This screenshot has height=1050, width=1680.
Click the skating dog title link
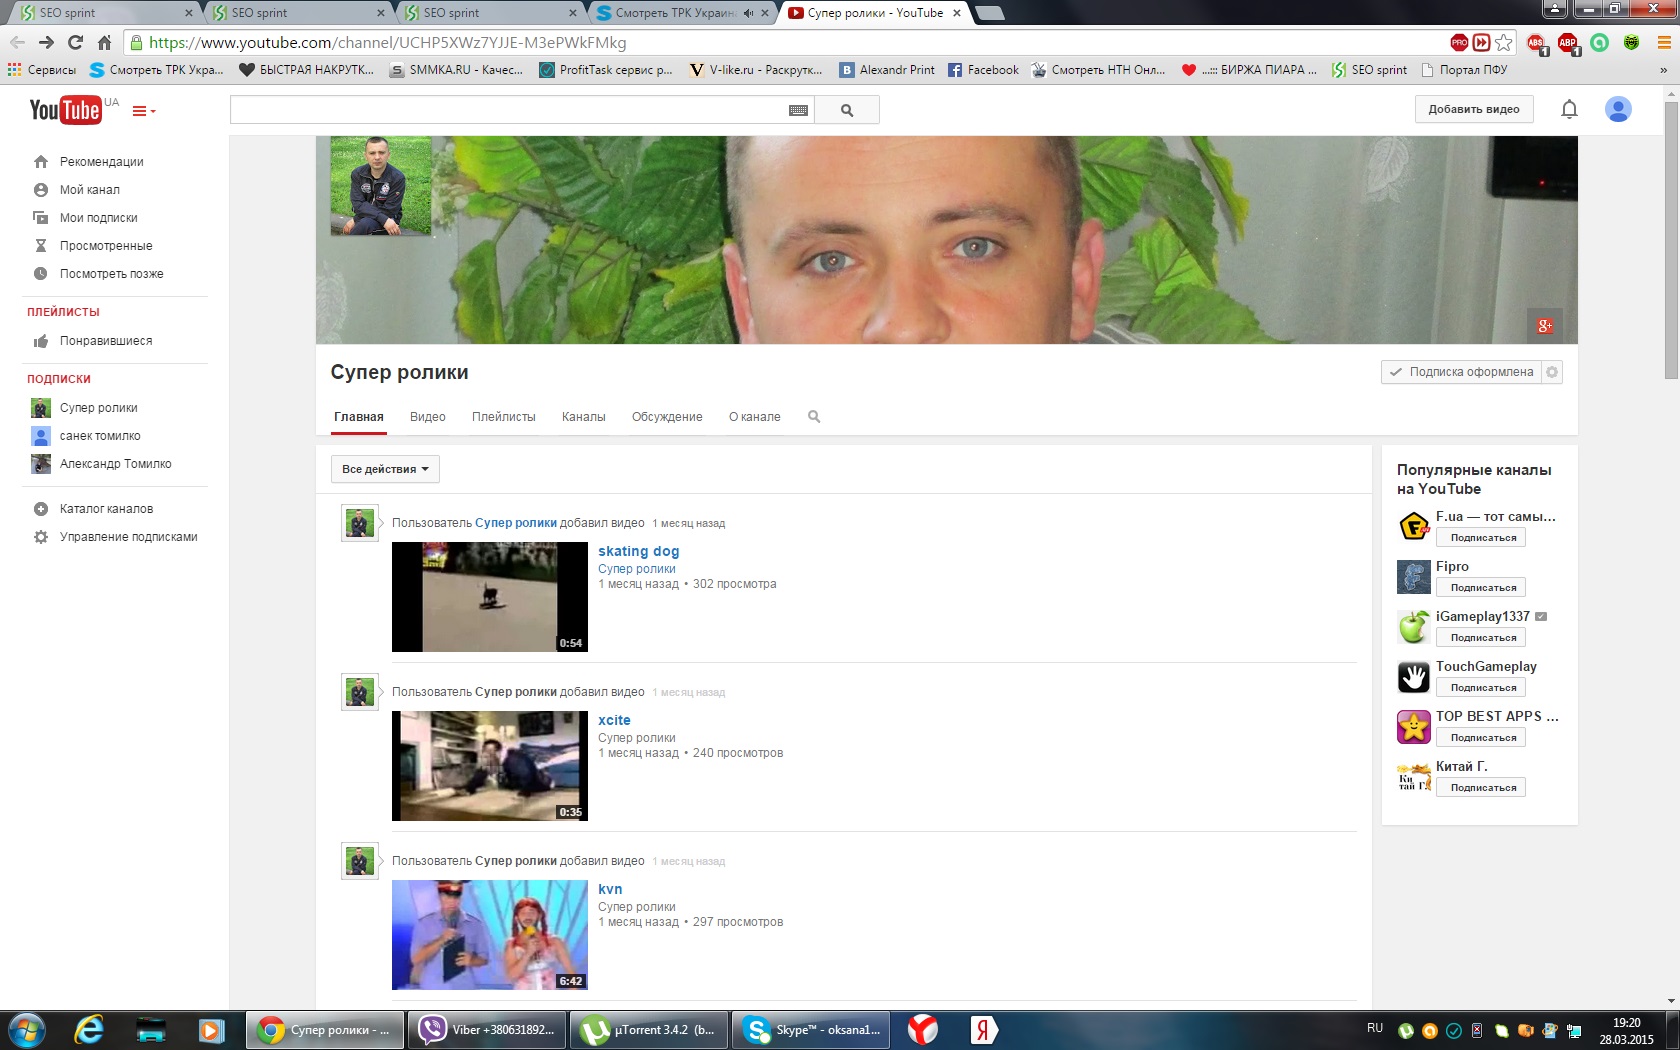[x=639, y=551]
